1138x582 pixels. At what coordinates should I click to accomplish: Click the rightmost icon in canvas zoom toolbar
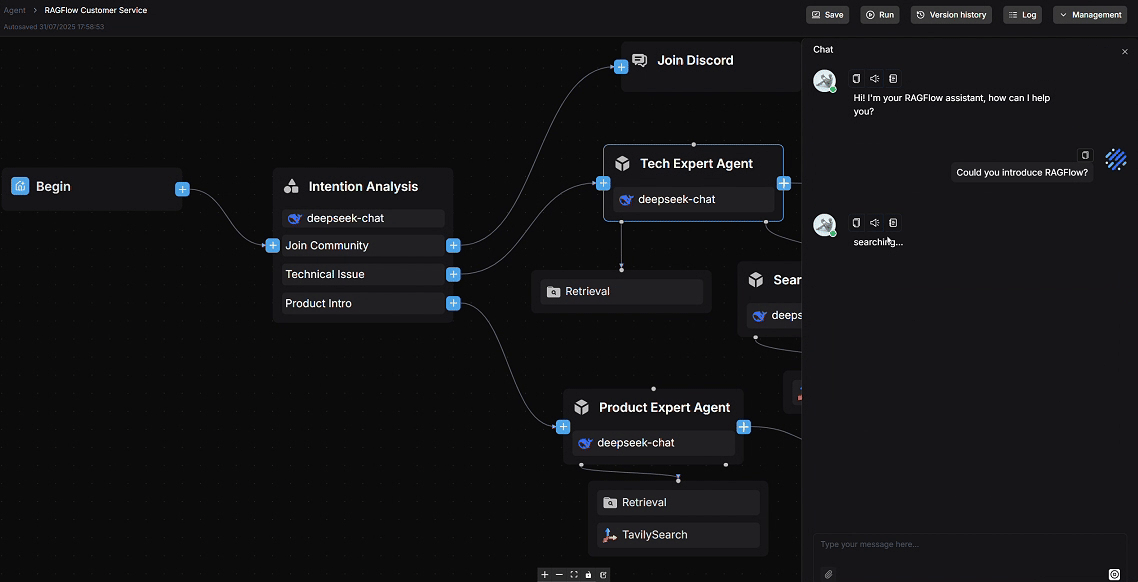[x=603, y=575]
